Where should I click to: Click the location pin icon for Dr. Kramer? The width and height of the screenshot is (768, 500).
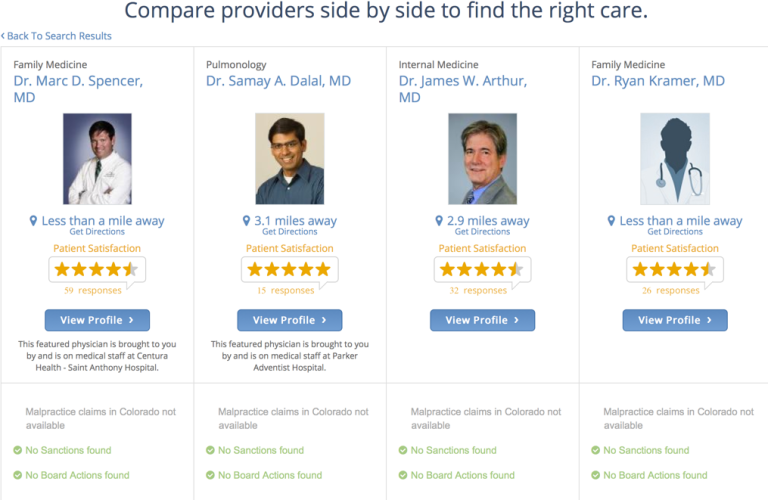coord(611,221)
